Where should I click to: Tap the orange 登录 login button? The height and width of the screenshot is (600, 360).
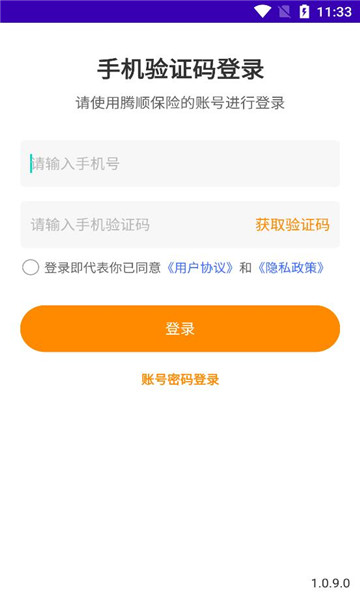180,328
